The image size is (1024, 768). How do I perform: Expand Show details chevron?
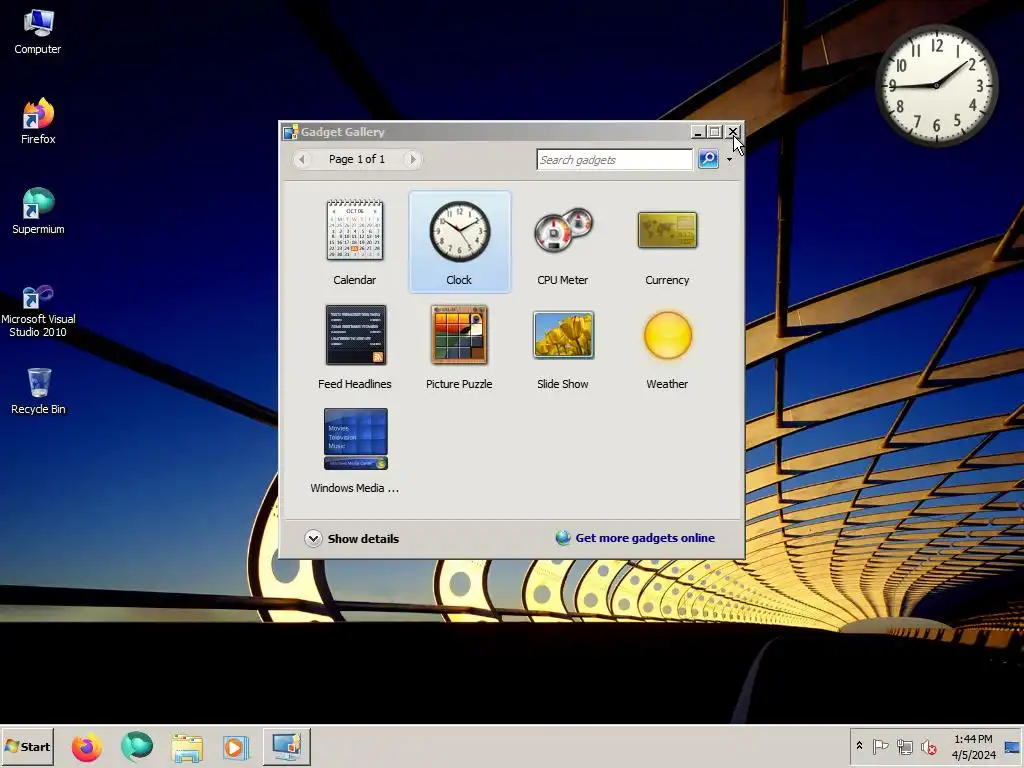coord(313,538)
